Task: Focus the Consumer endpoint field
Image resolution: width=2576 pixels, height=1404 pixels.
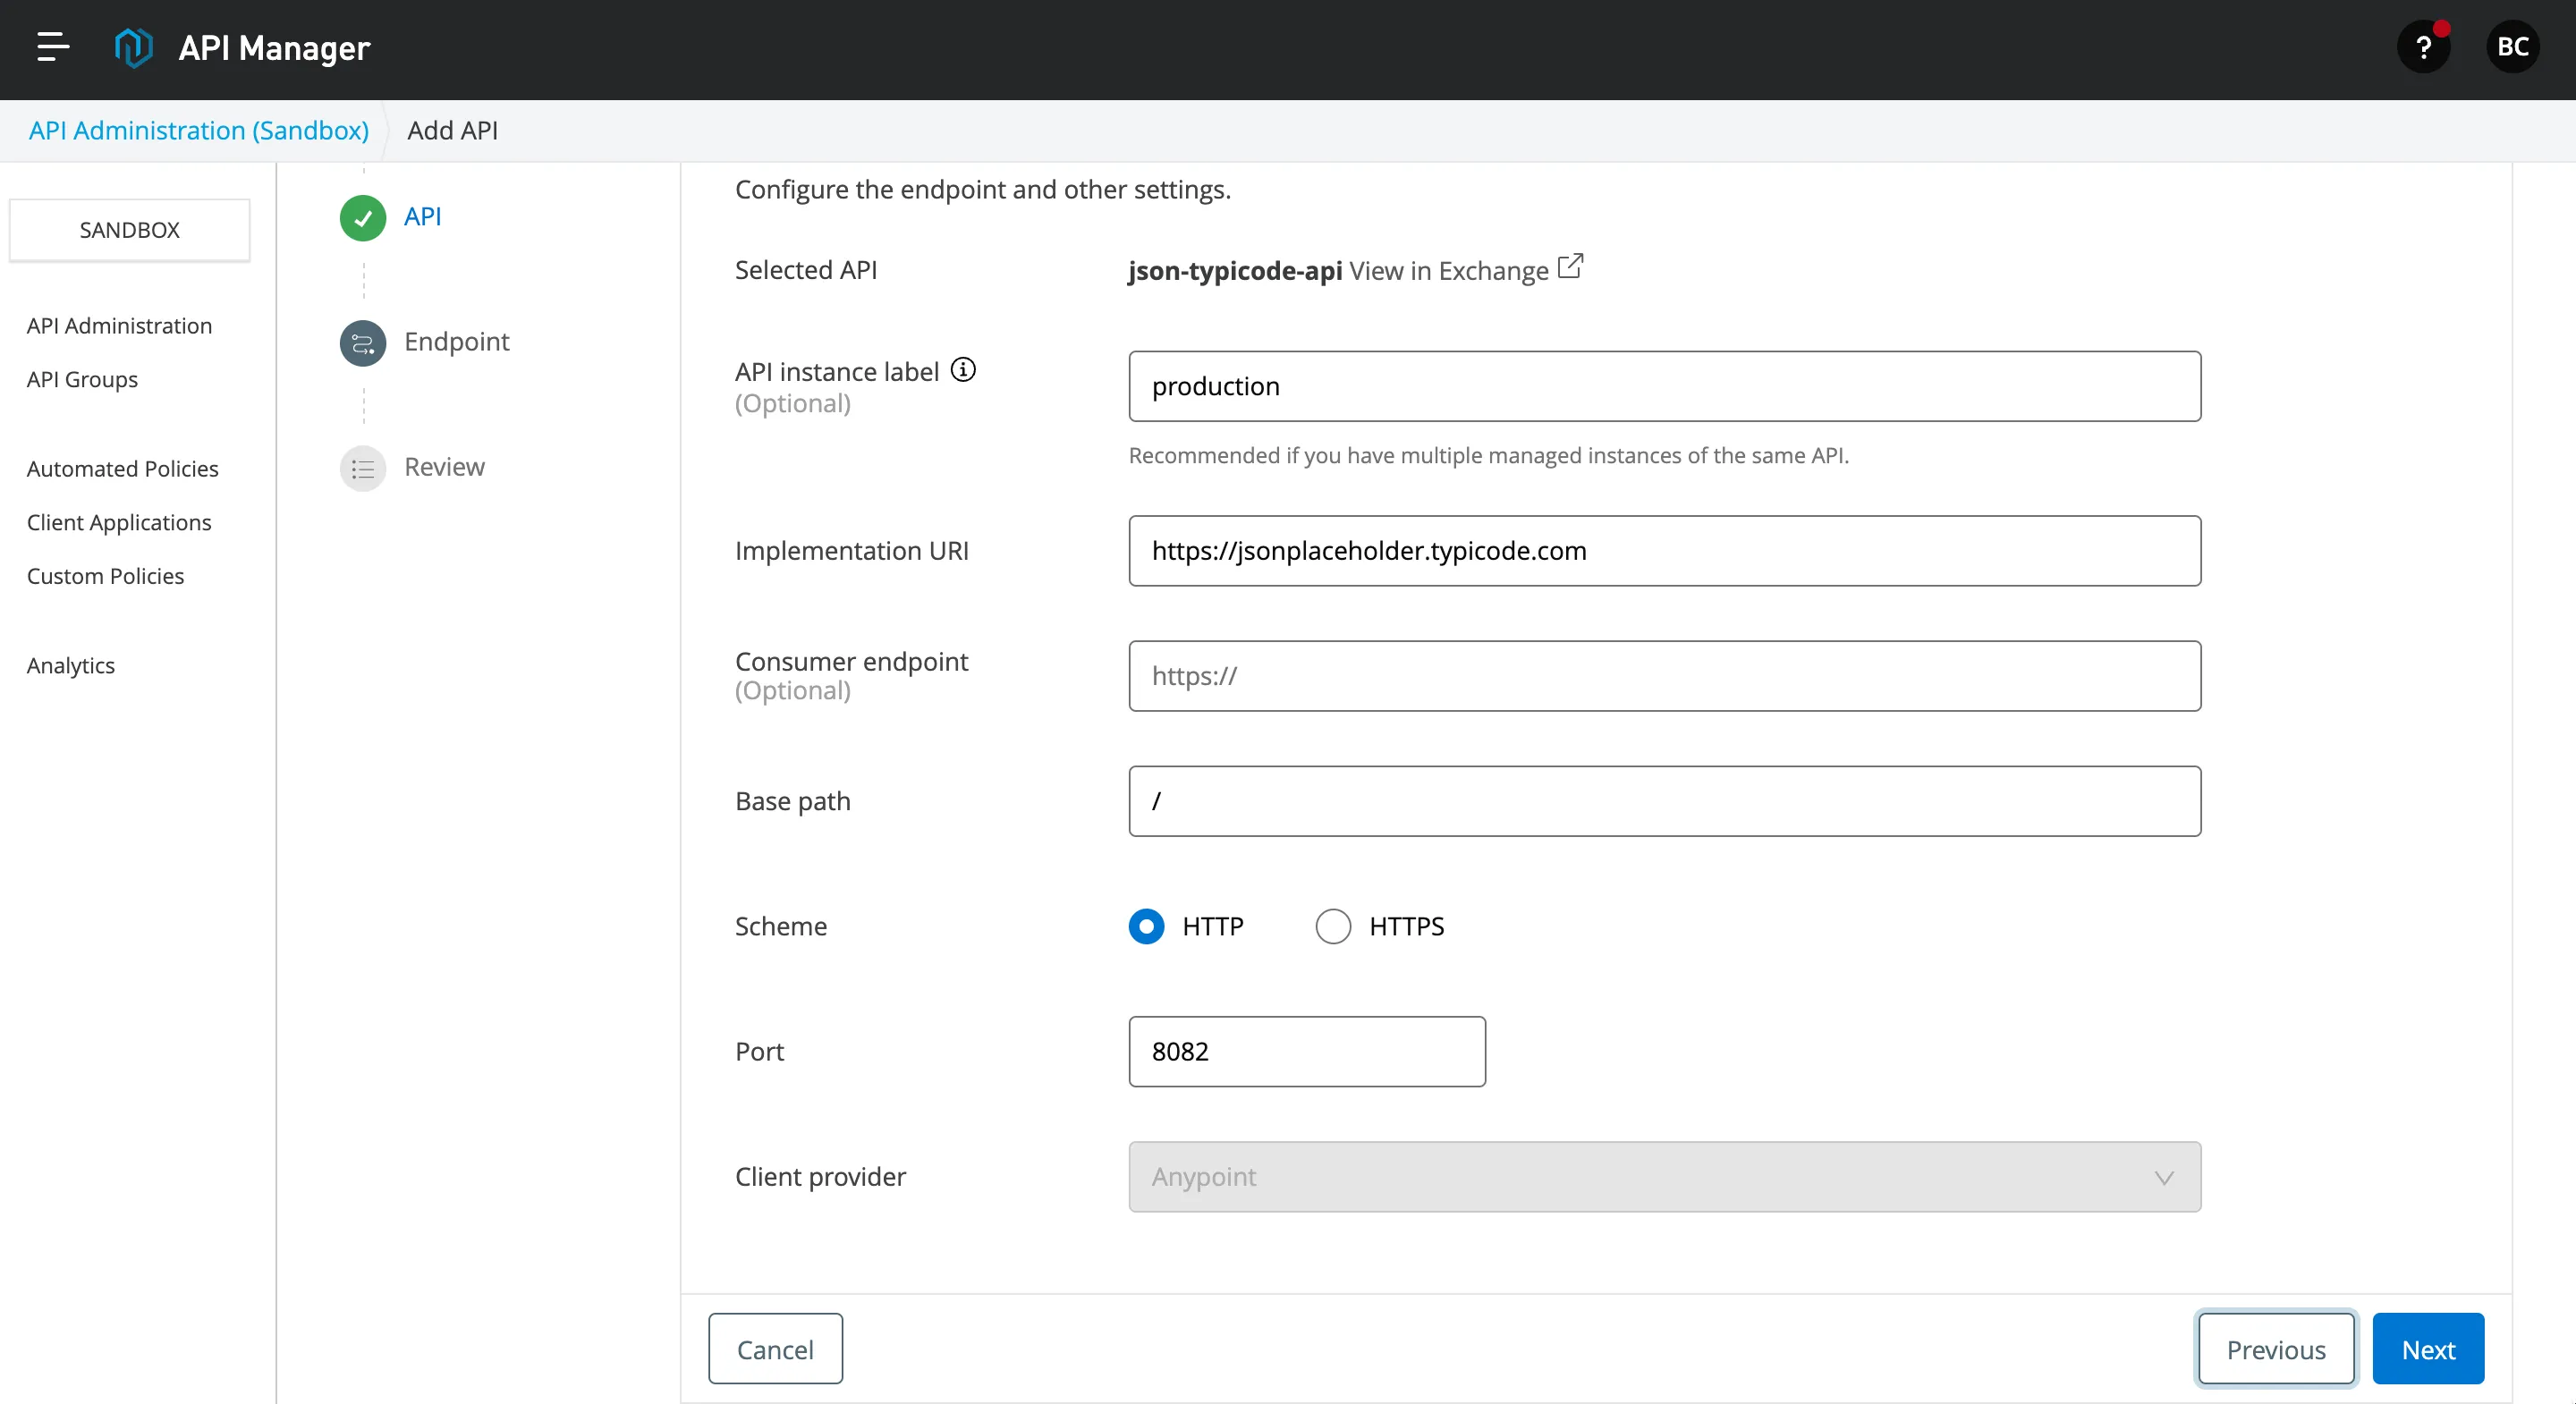Action: (x=1664, y=676)
